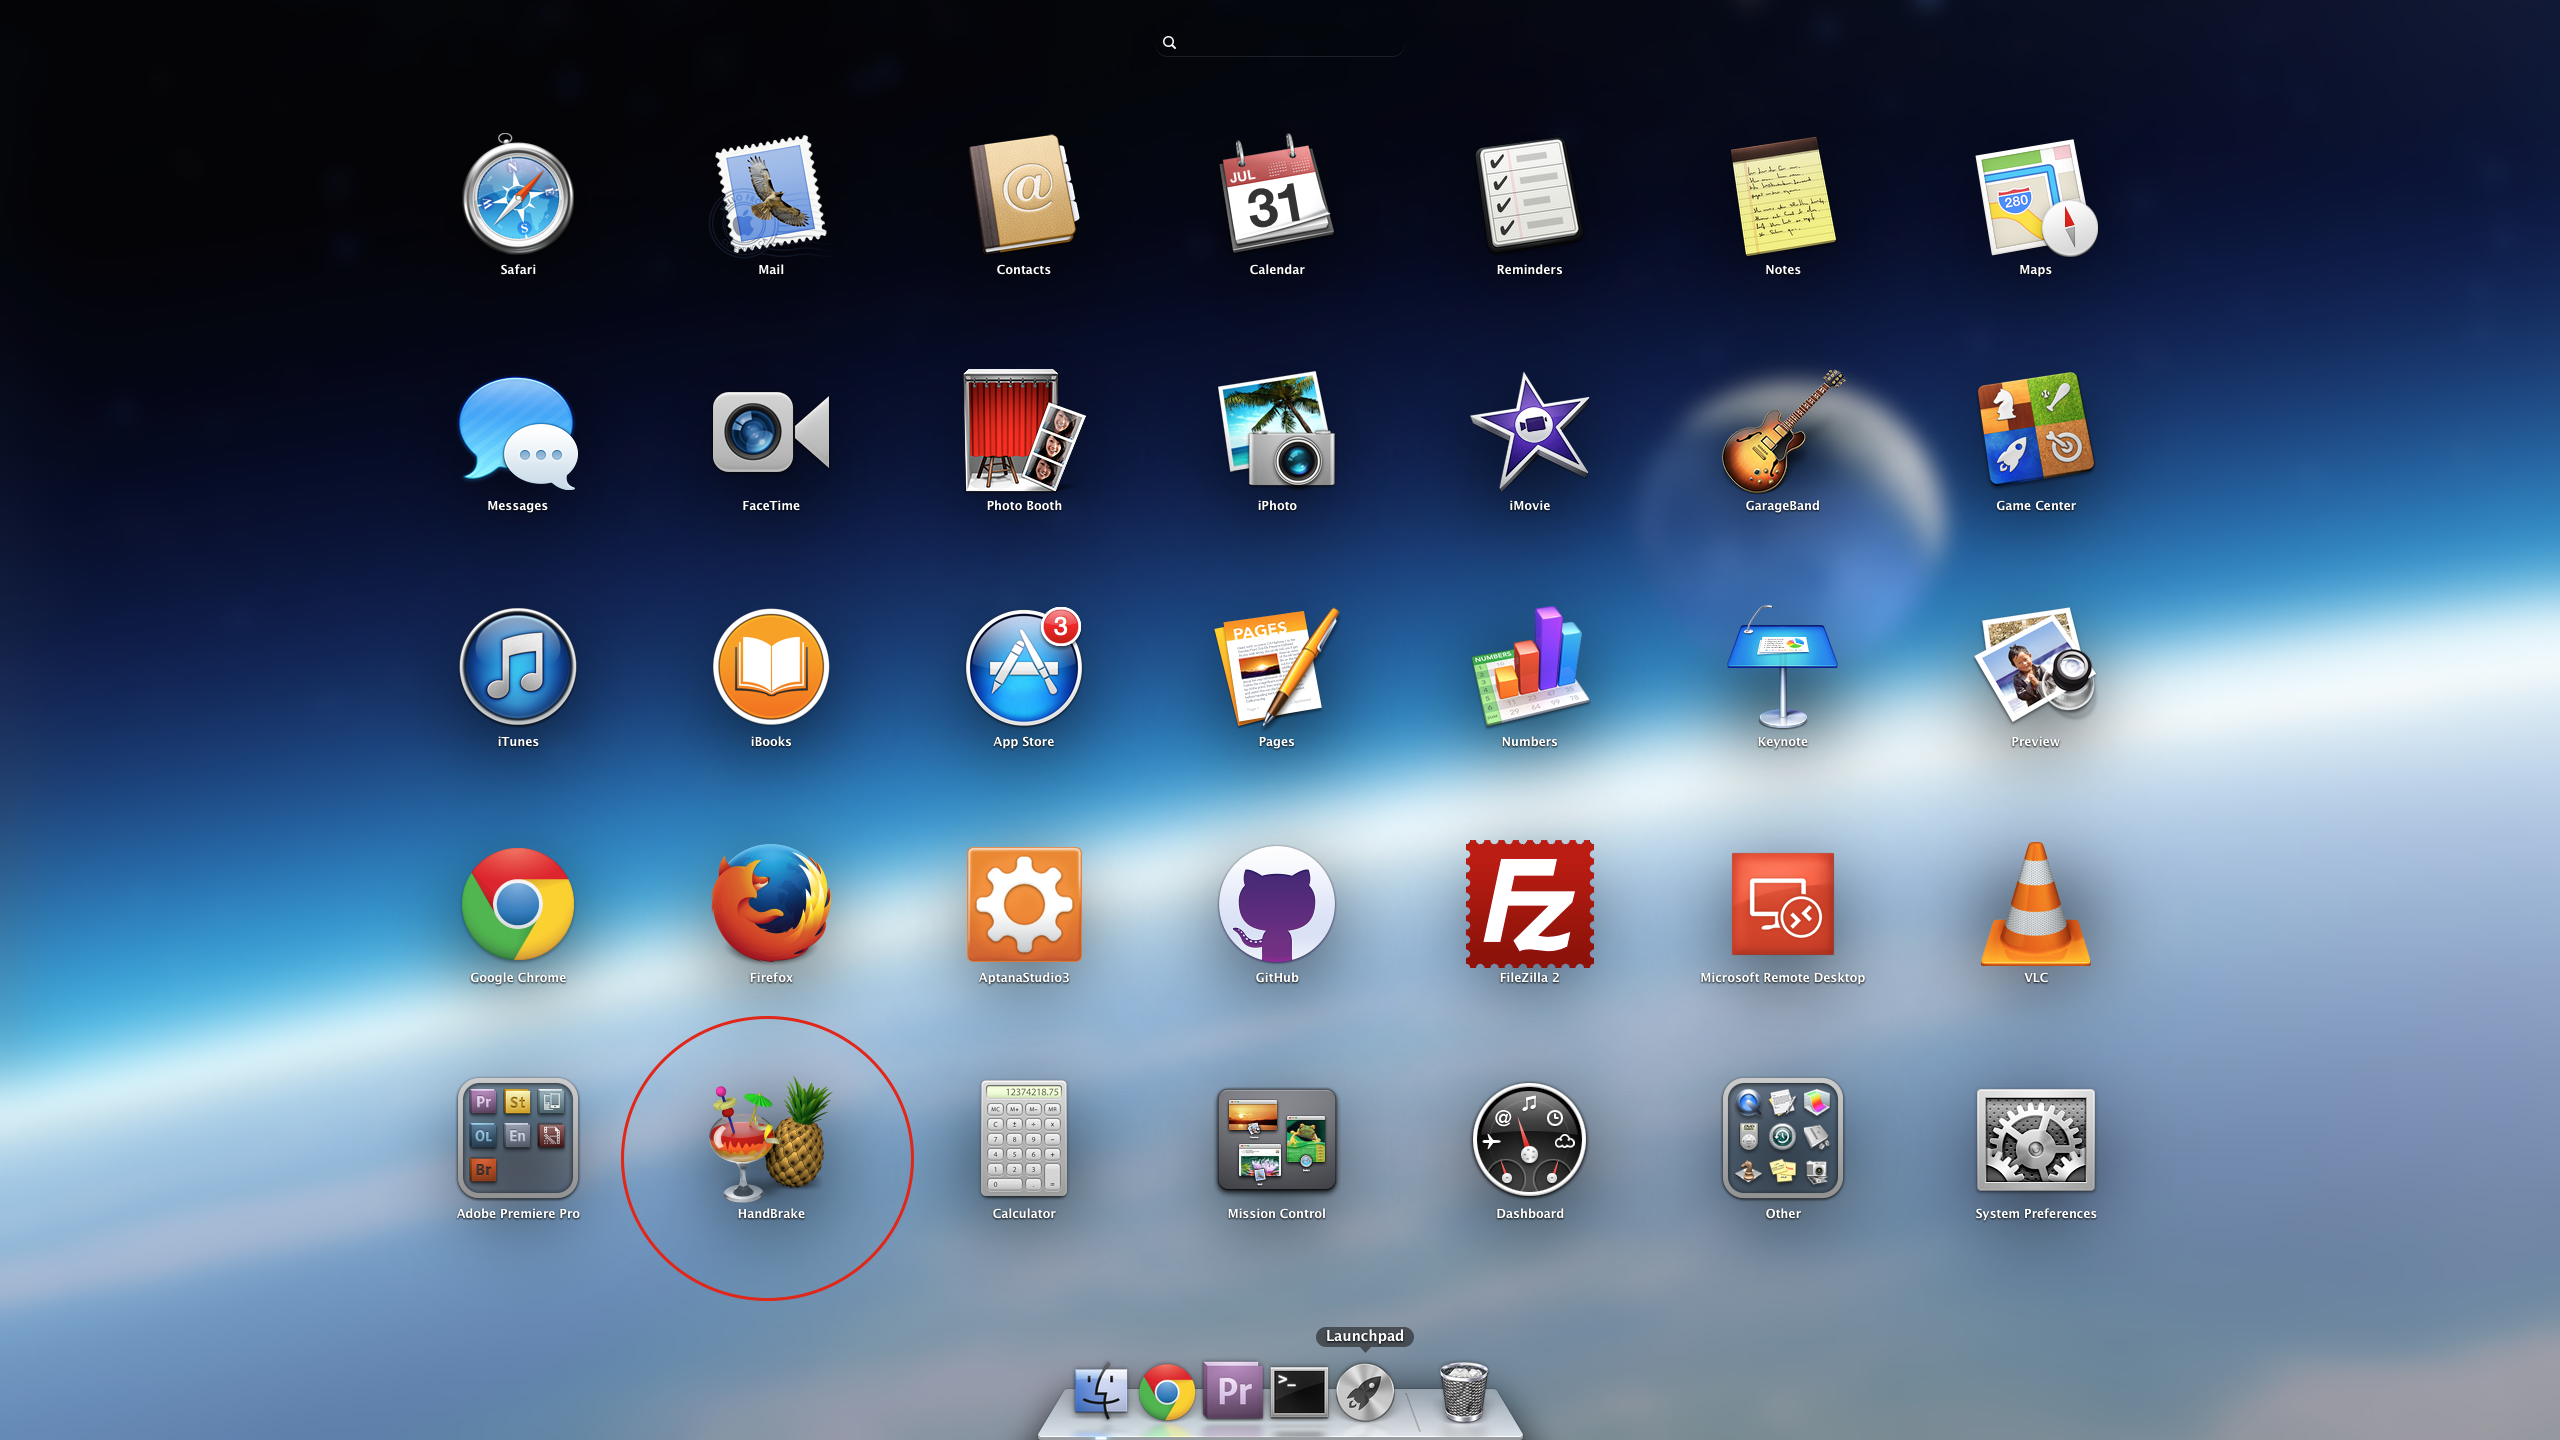The height and width of the screenshot is (1440, 2560).
Task: Click Terminal icon in the Dock
Action: [1299, 1392]
